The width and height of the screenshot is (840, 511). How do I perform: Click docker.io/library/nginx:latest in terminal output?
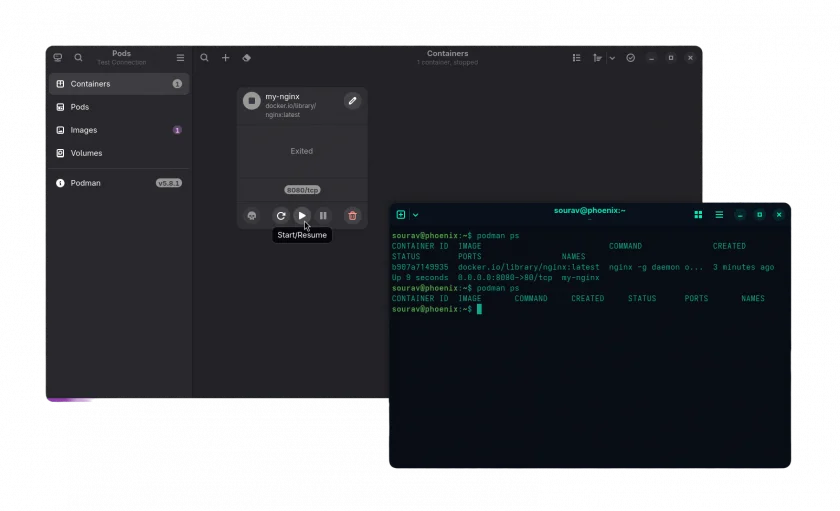[529, 267]
